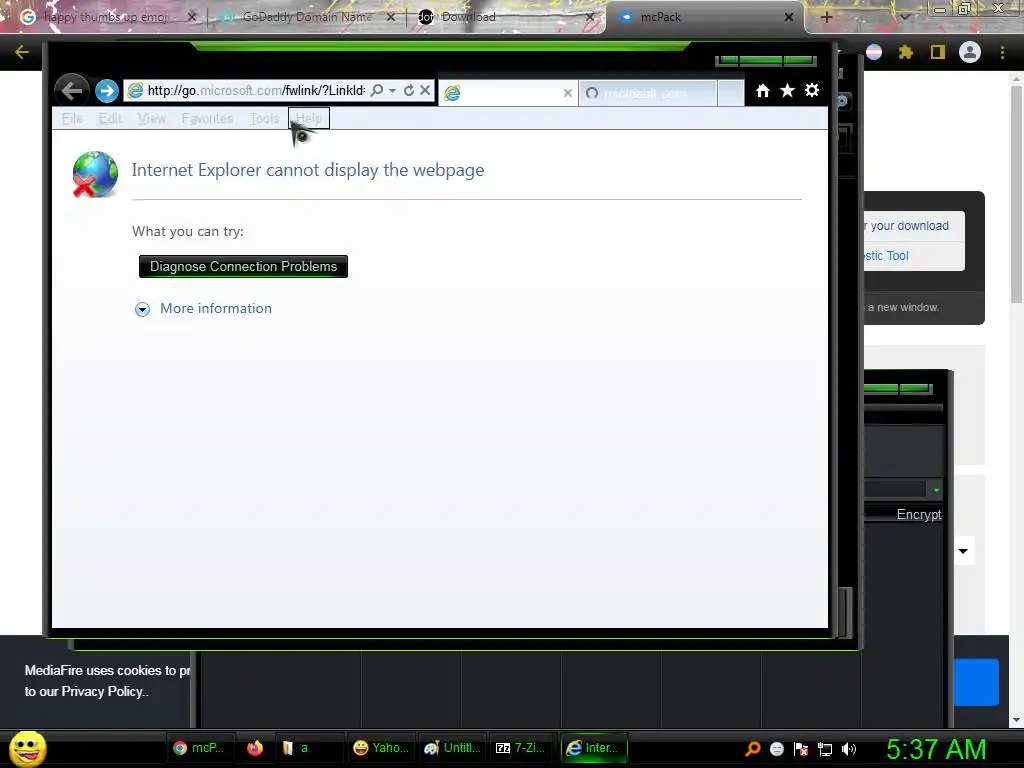Stop loading with the address bar X
This screenshot has width=1024, height=768.
424,90
